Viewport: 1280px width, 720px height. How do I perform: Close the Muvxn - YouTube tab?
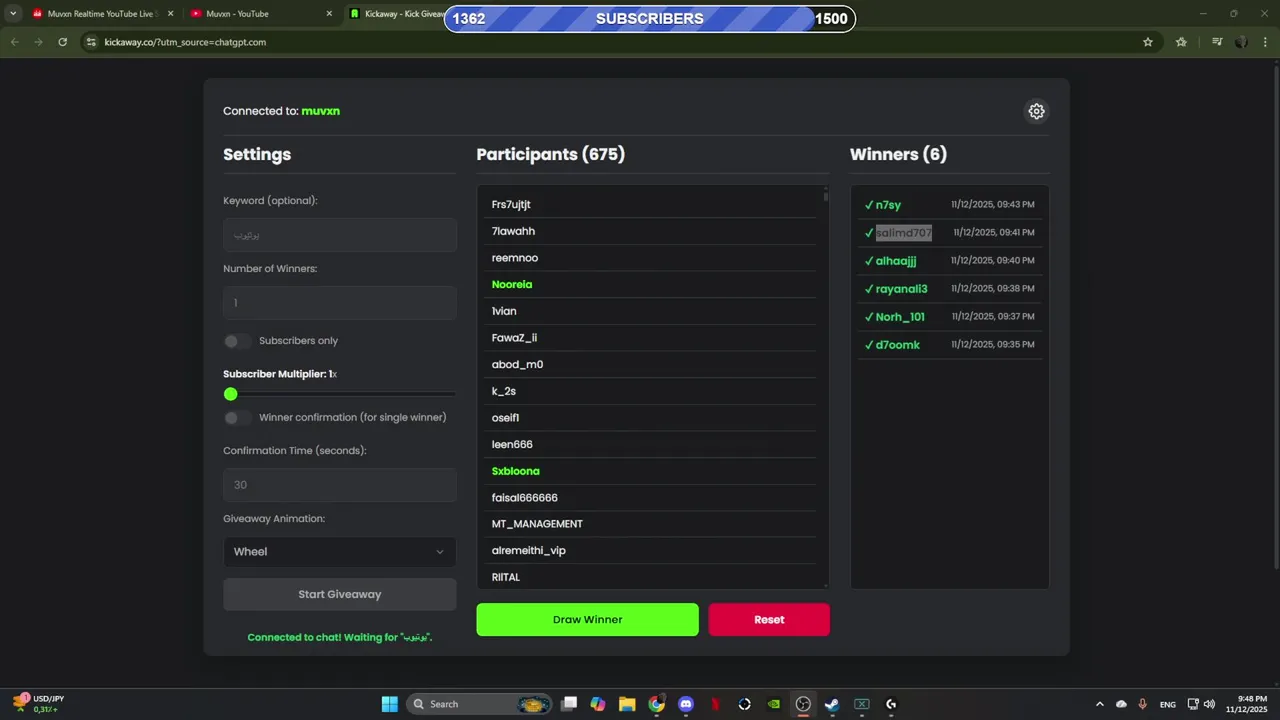tap(329, 14)
